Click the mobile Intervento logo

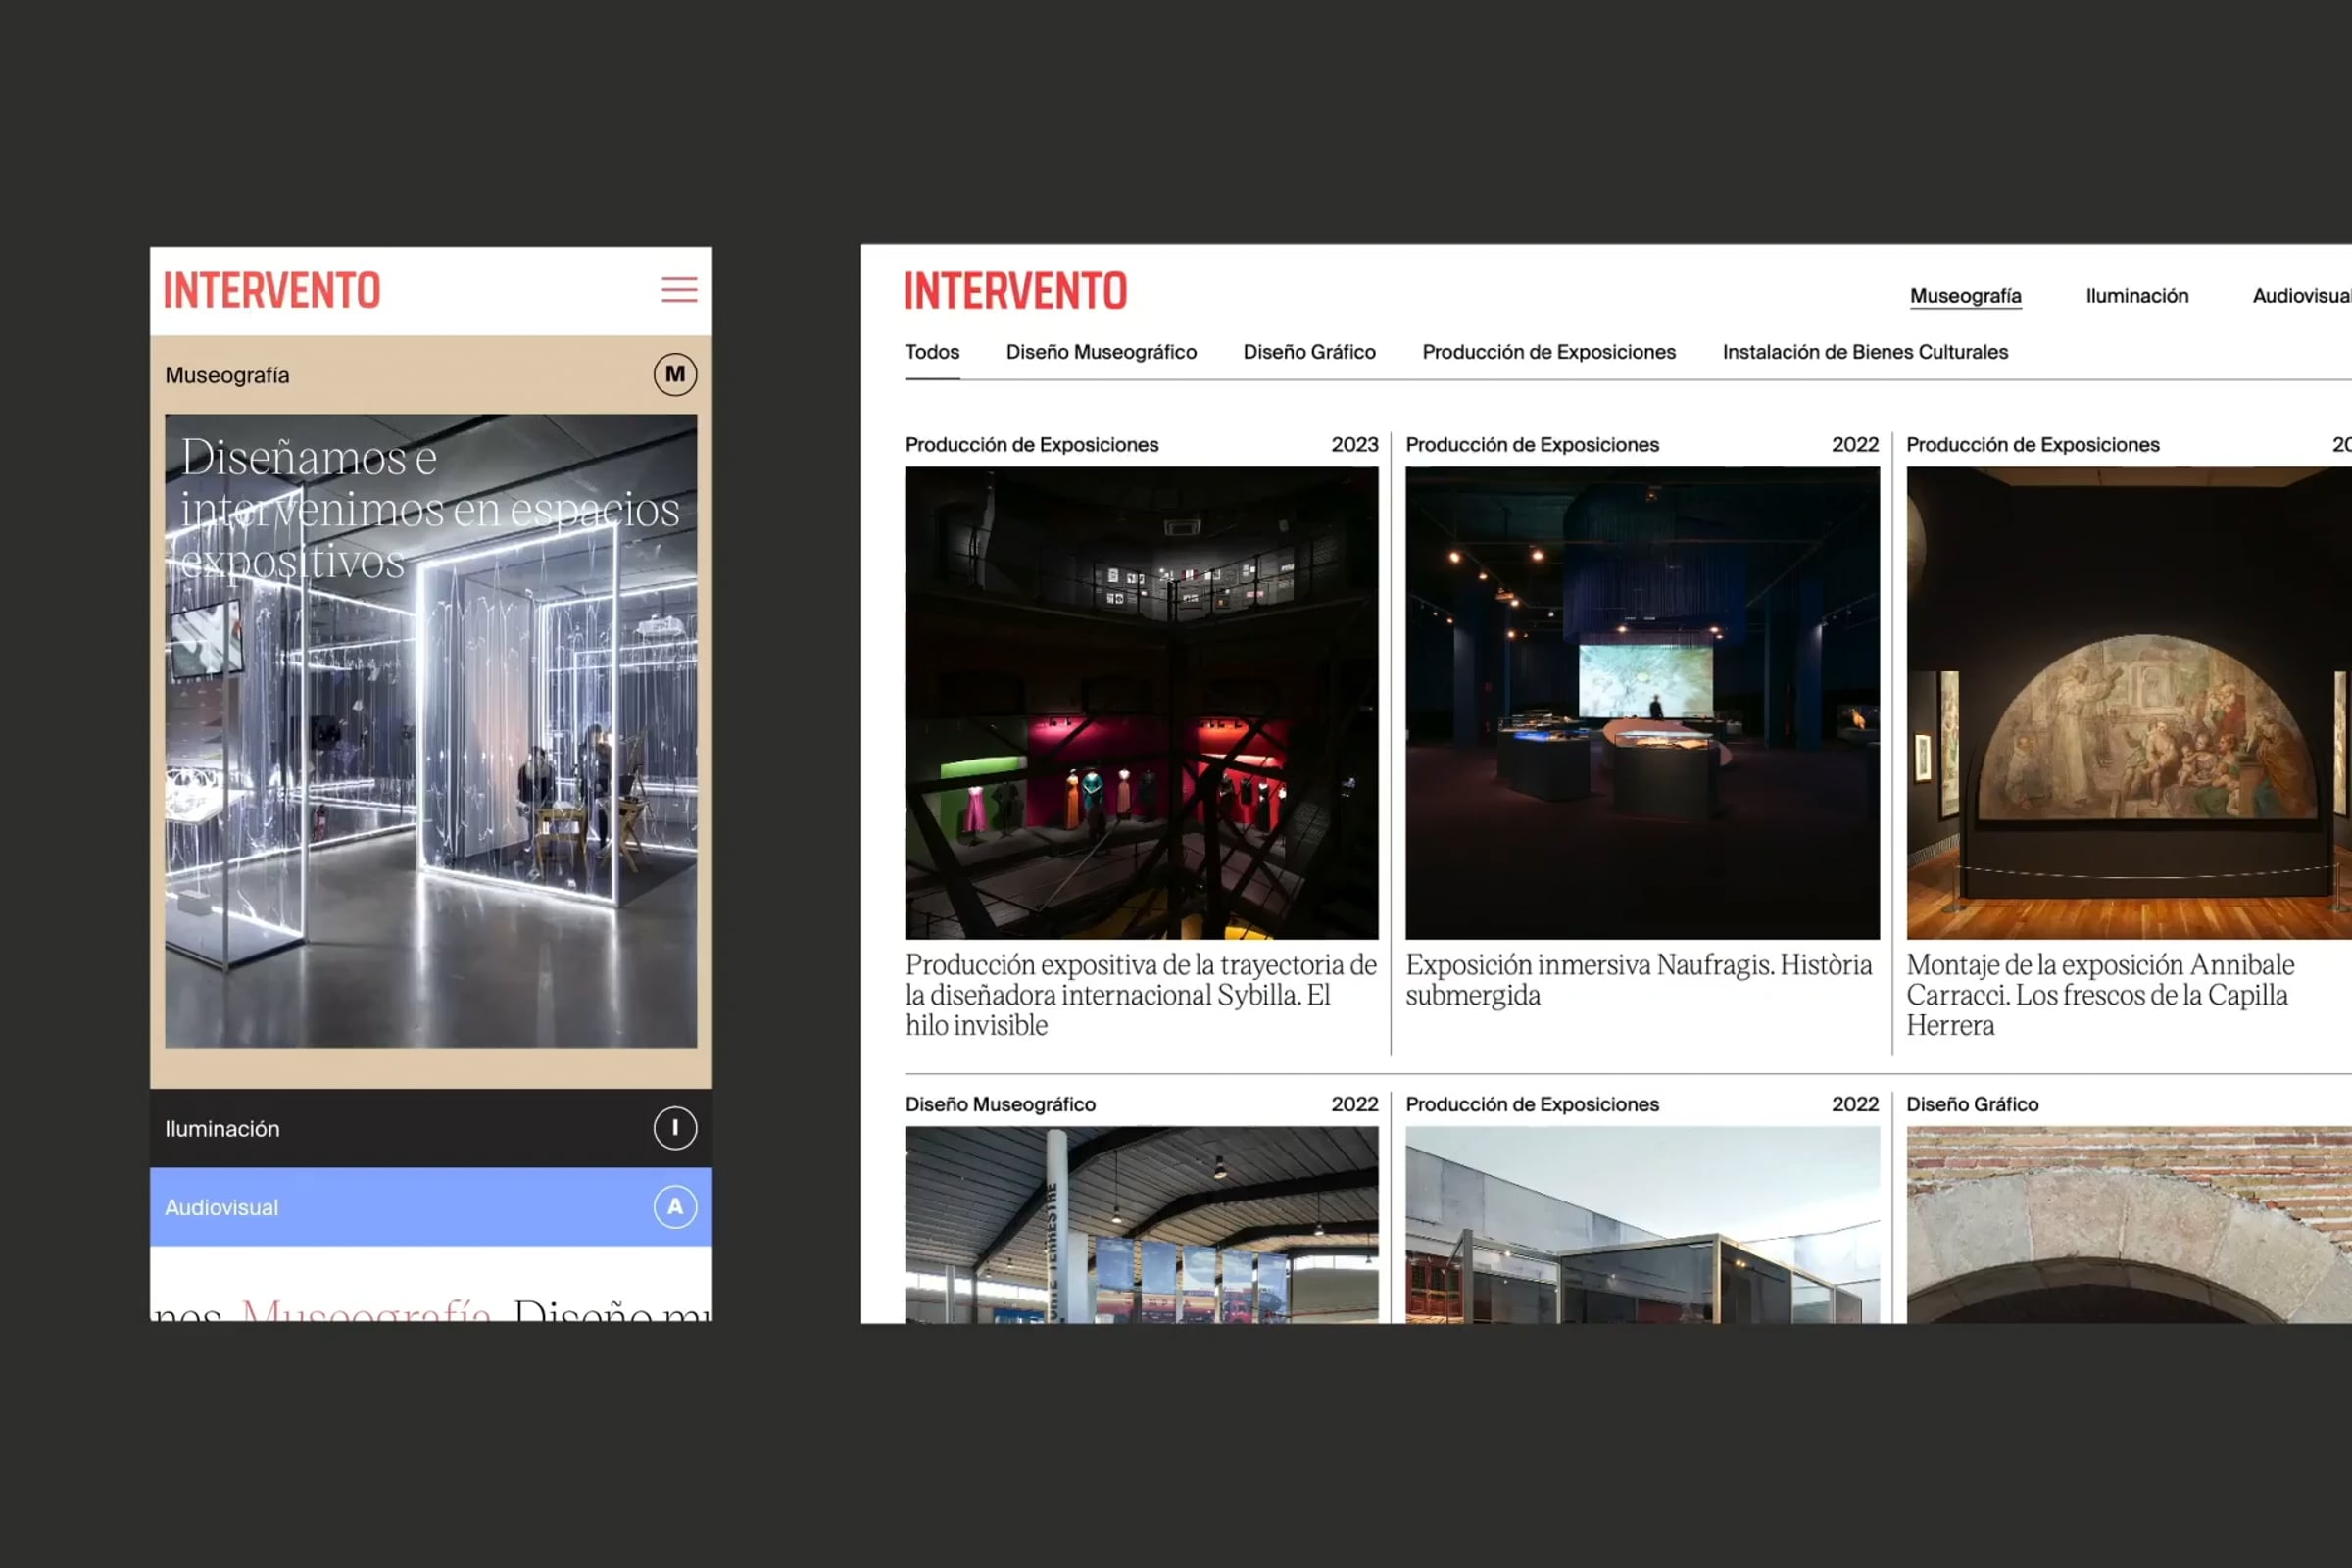coord(272,291)
